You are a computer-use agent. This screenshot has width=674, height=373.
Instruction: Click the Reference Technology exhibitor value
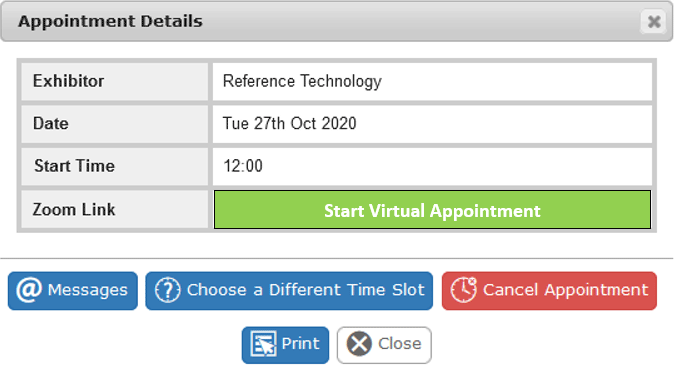[x=302, y=82]
